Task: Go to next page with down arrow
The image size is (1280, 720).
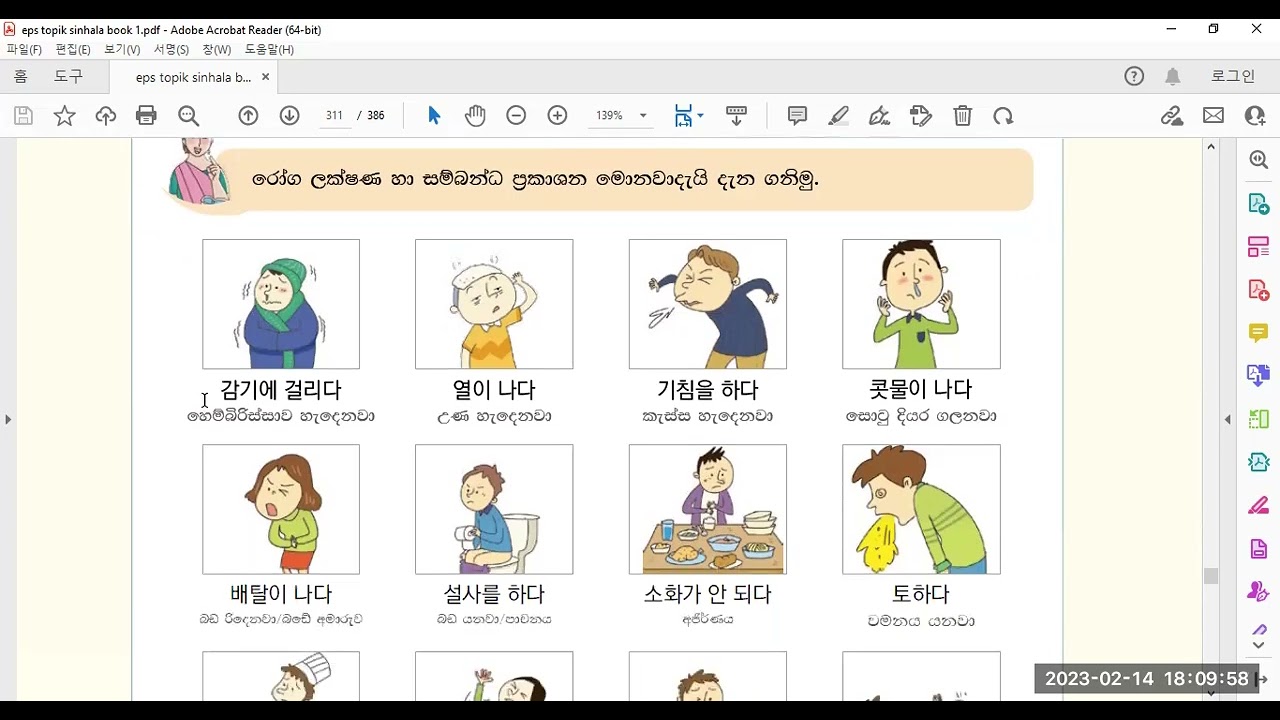Action: (x=289, y=116)
